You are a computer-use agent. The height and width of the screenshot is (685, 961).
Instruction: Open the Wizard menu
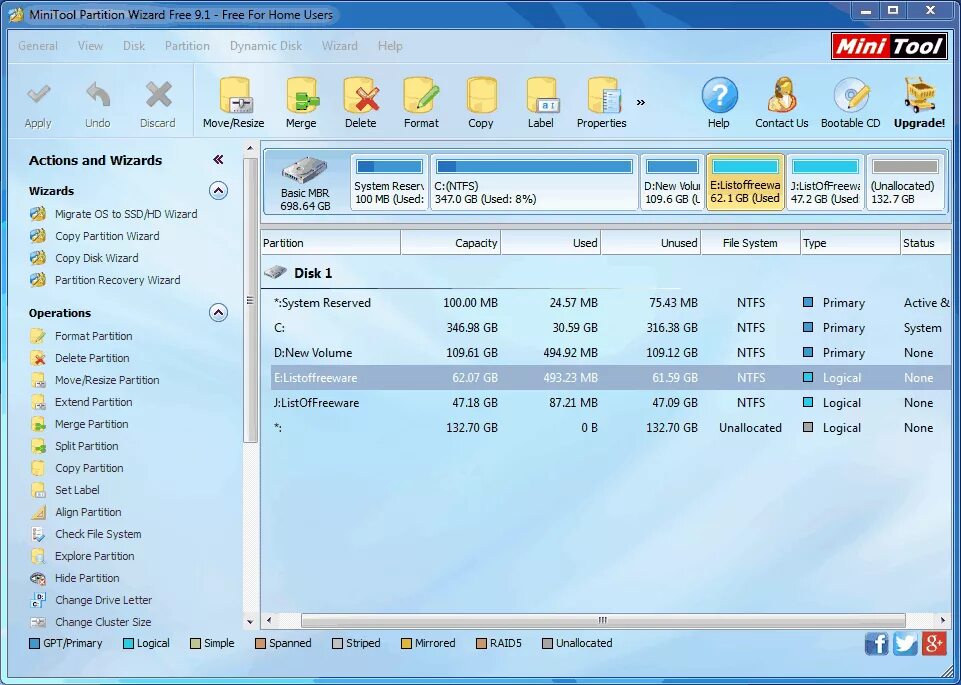click(x=340, y=46)
